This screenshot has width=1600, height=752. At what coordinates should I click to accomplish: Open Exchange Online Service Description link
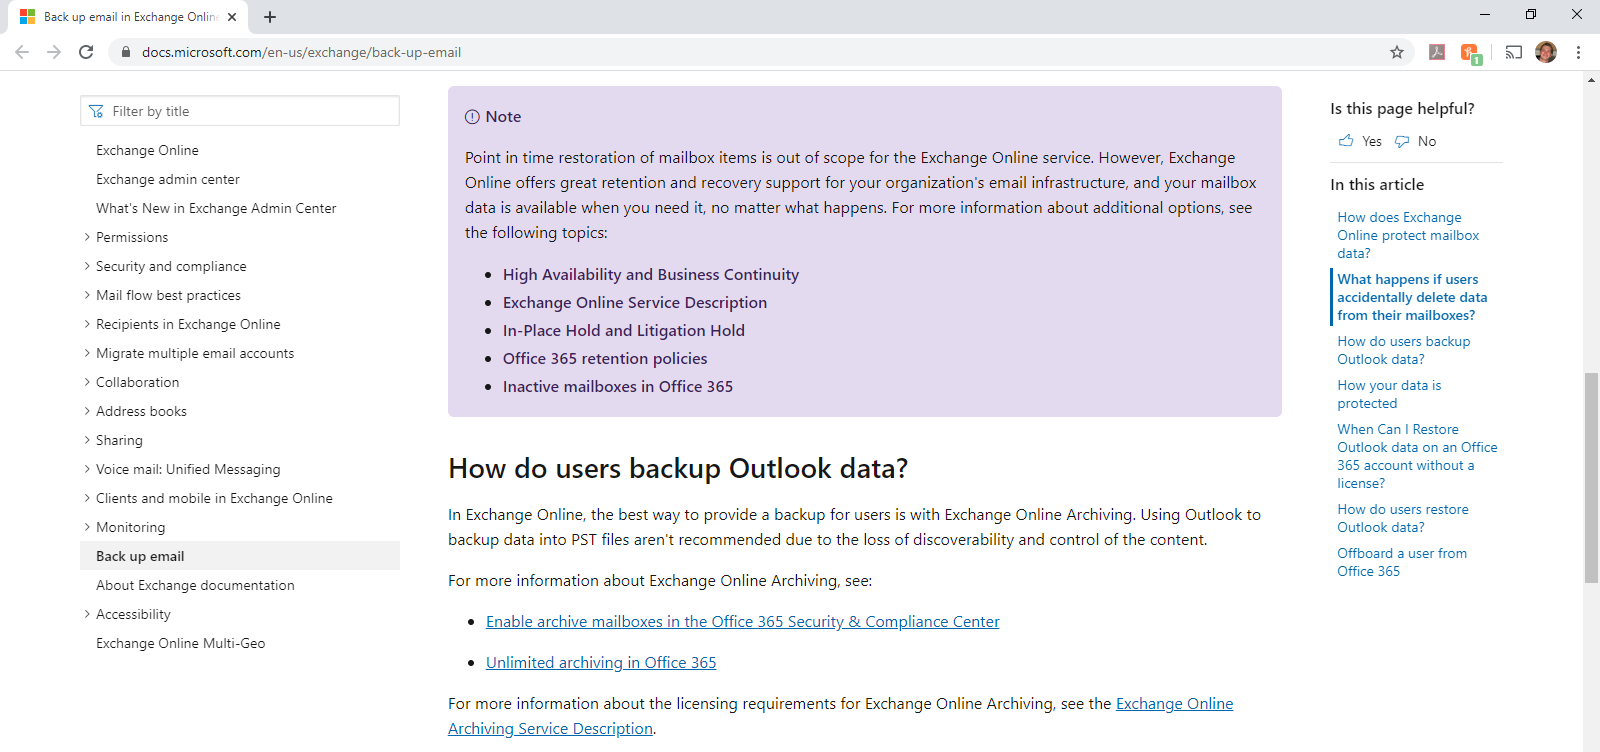[x=635, y=302]
